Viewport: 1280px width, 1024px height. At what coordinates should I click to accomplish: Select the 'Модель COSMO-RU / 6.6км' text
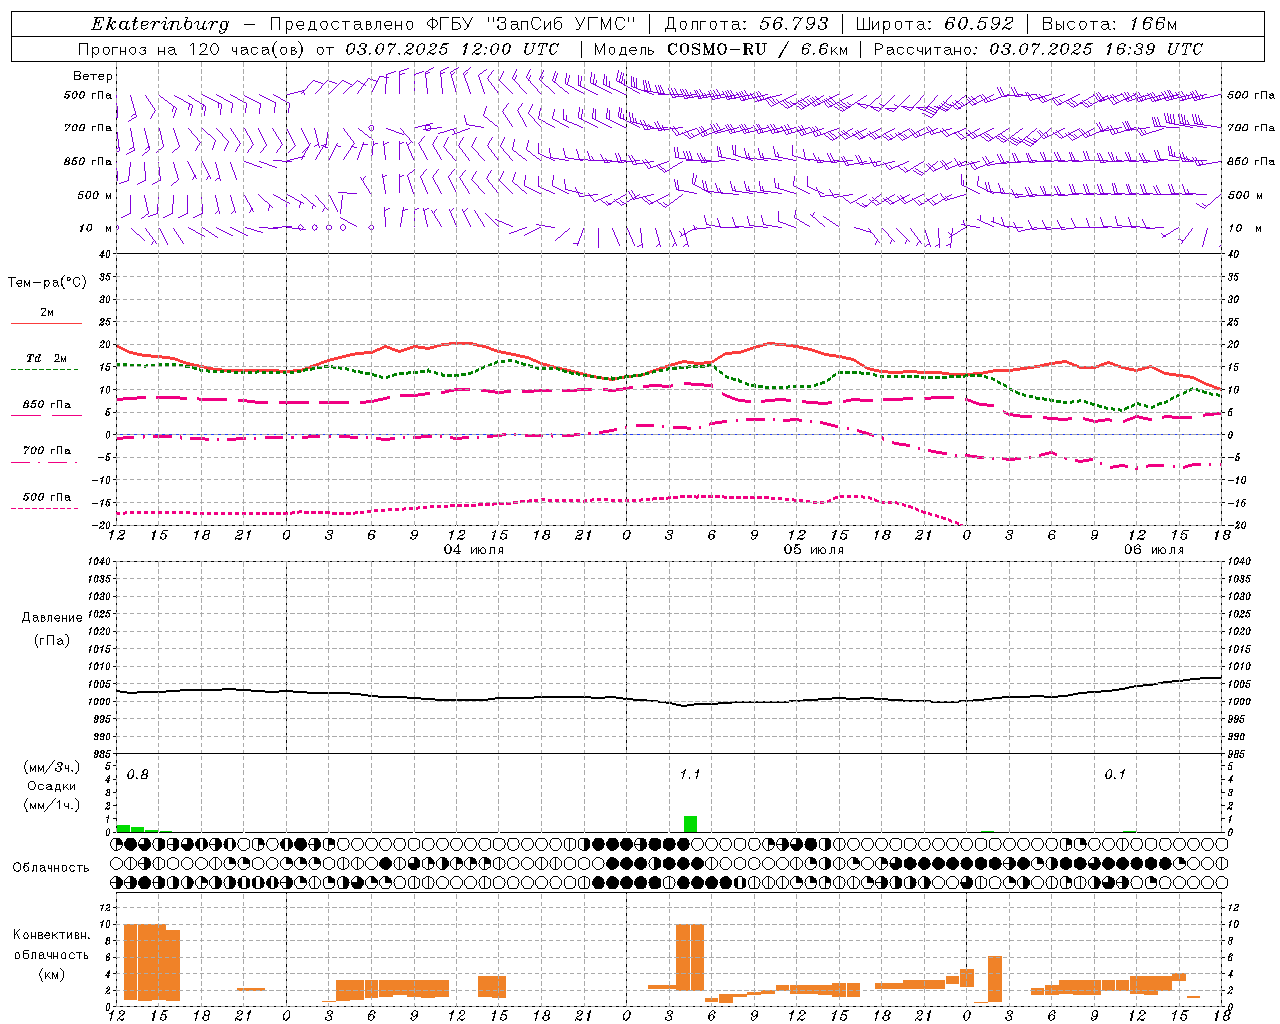pos(721,49)
